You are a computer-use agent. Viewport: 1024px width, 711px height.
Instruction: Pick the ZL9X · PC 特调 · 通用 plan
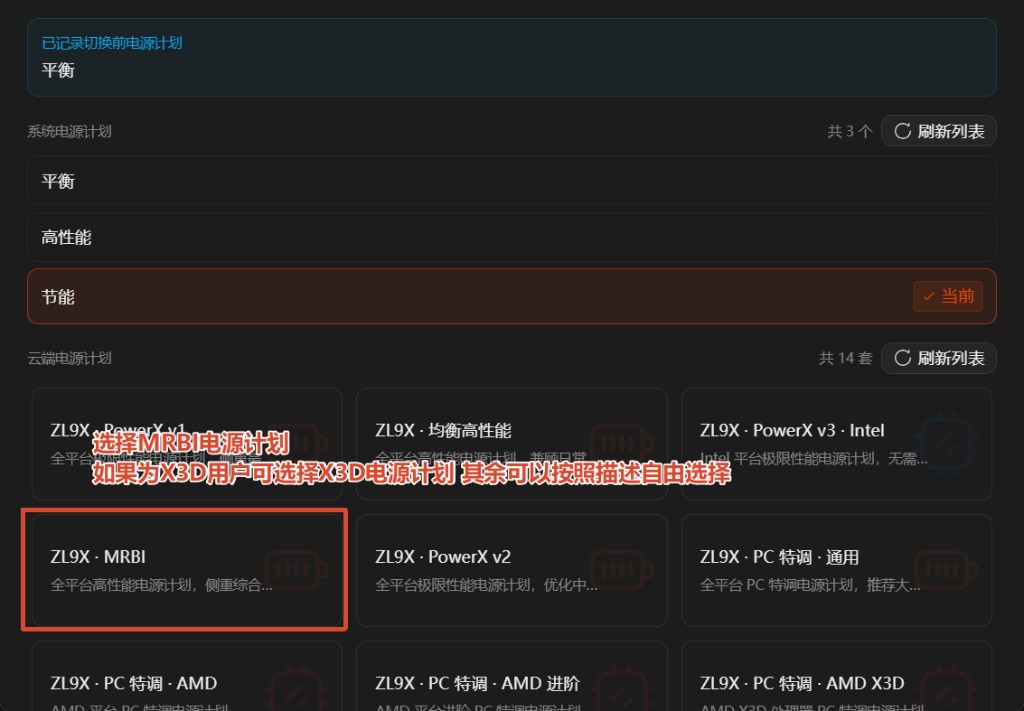836,570
